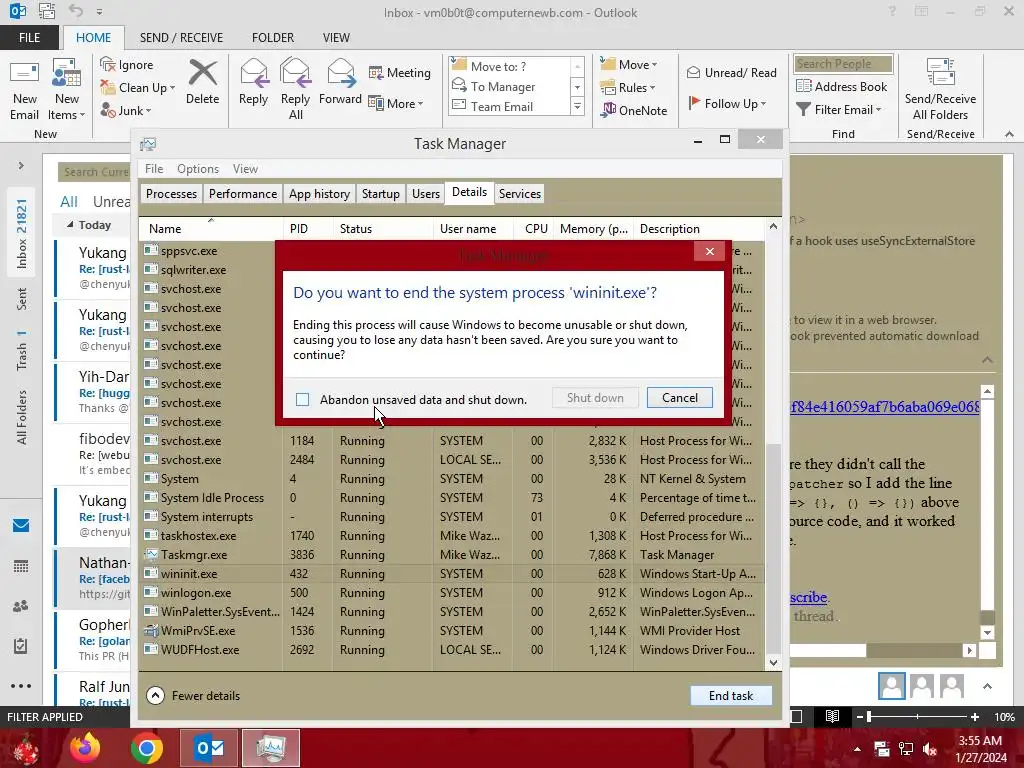Click the Search People field
Image resolution: width=1024 pixels, height=768 pixels.
tap(843, 64)
